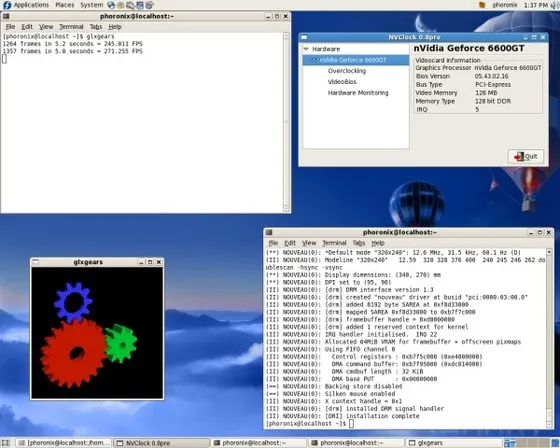Open Terminal menu in upper terminal window
Screen dimensions: 560x448
click(x=71, y=27)
